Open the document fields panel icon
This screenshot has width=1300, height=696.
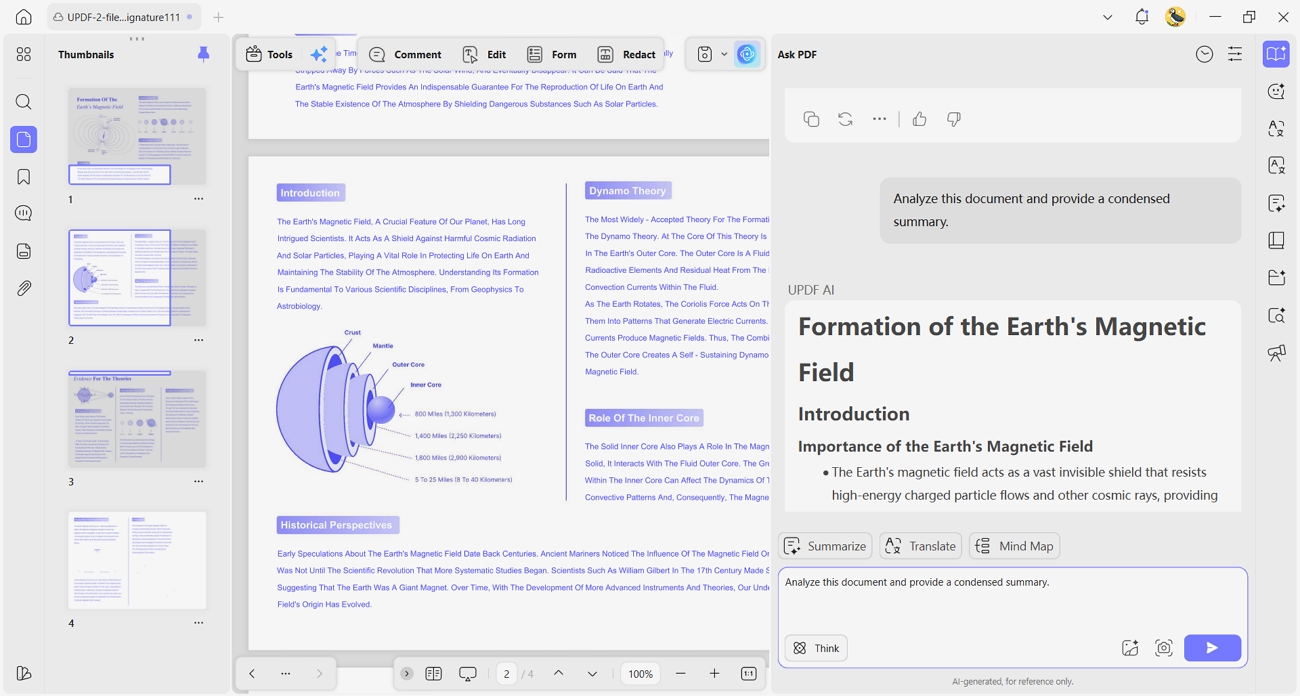(24, 251)
